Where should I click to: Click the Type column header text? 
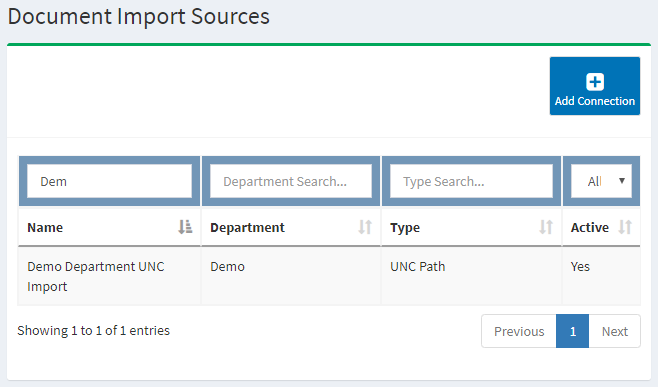coord(405,228)
